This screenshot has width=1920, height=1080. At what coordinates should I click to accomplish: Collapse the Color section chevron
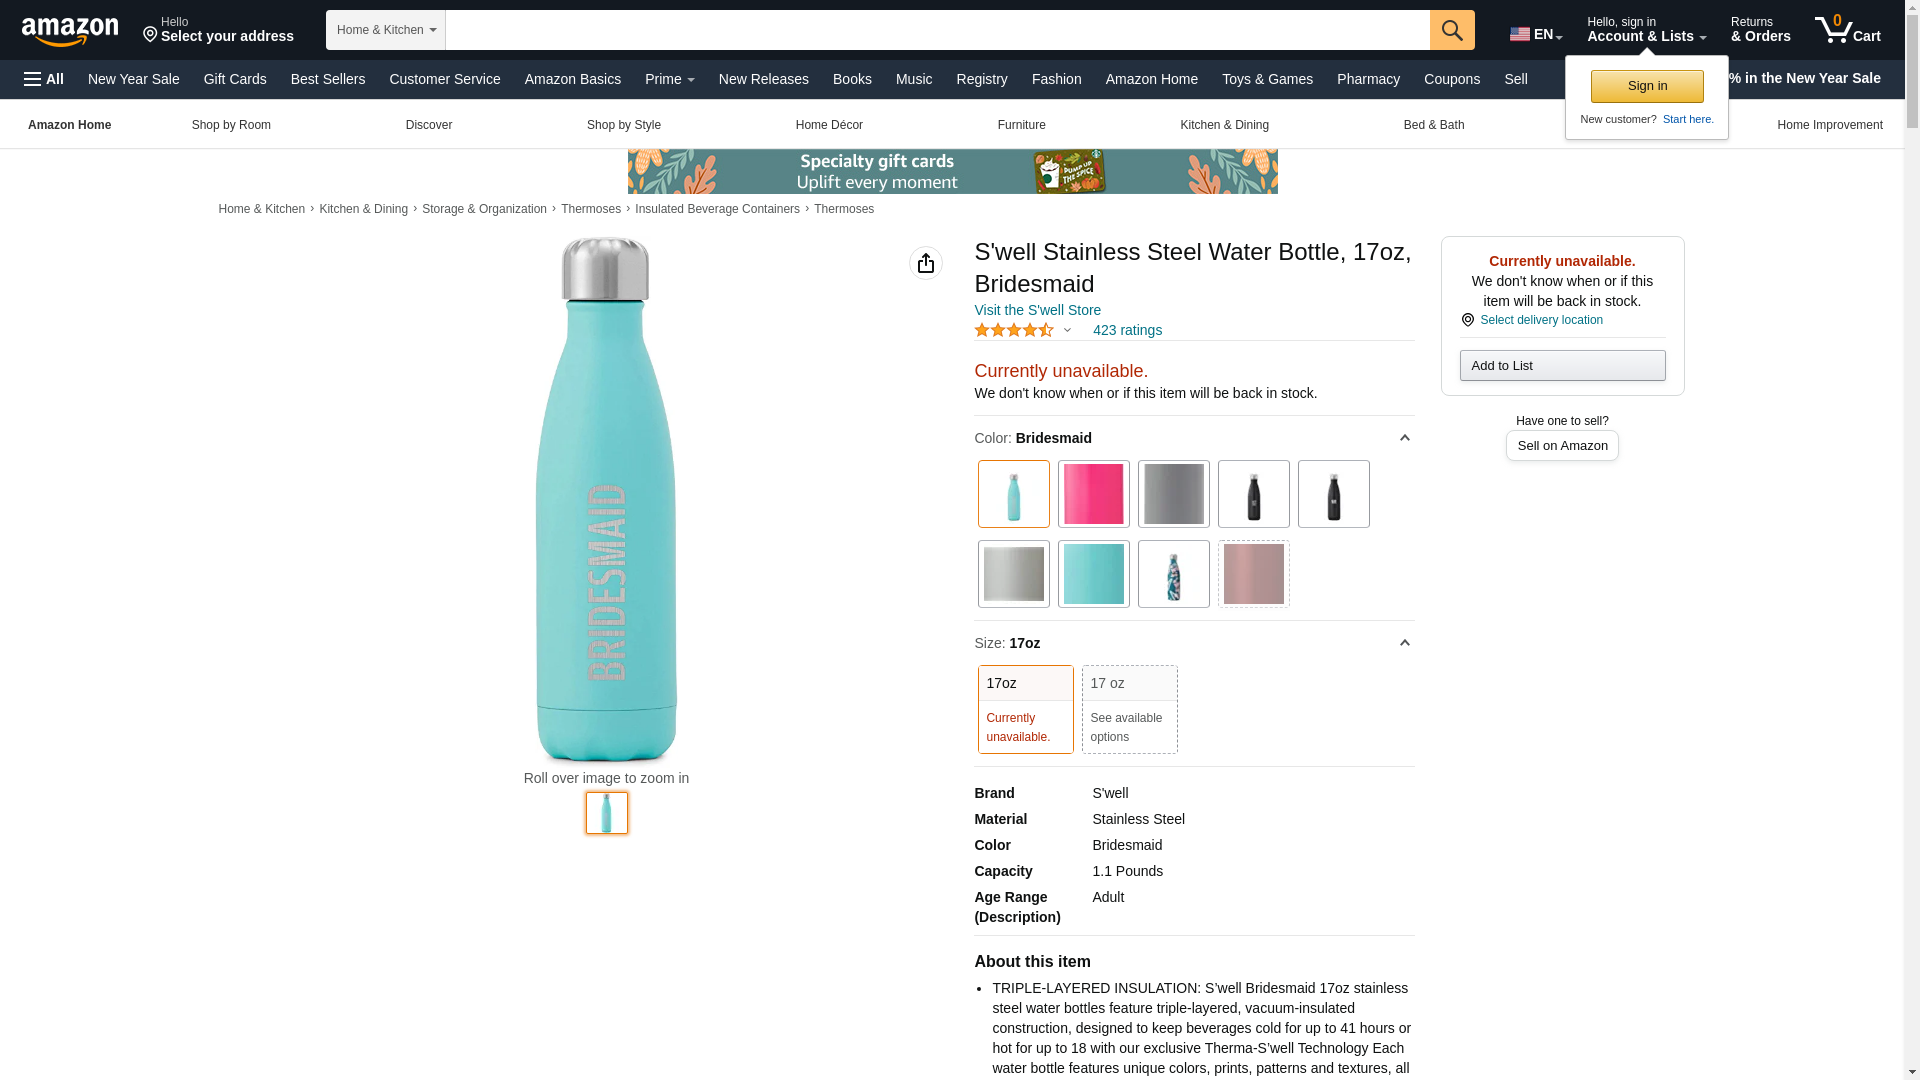[1404, 438]
